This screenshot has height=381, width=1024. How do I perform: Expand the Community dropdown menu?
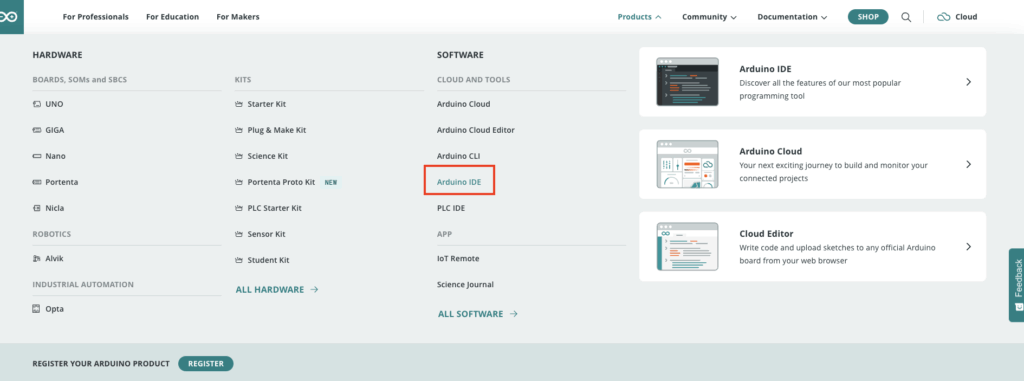pos(709,17)
